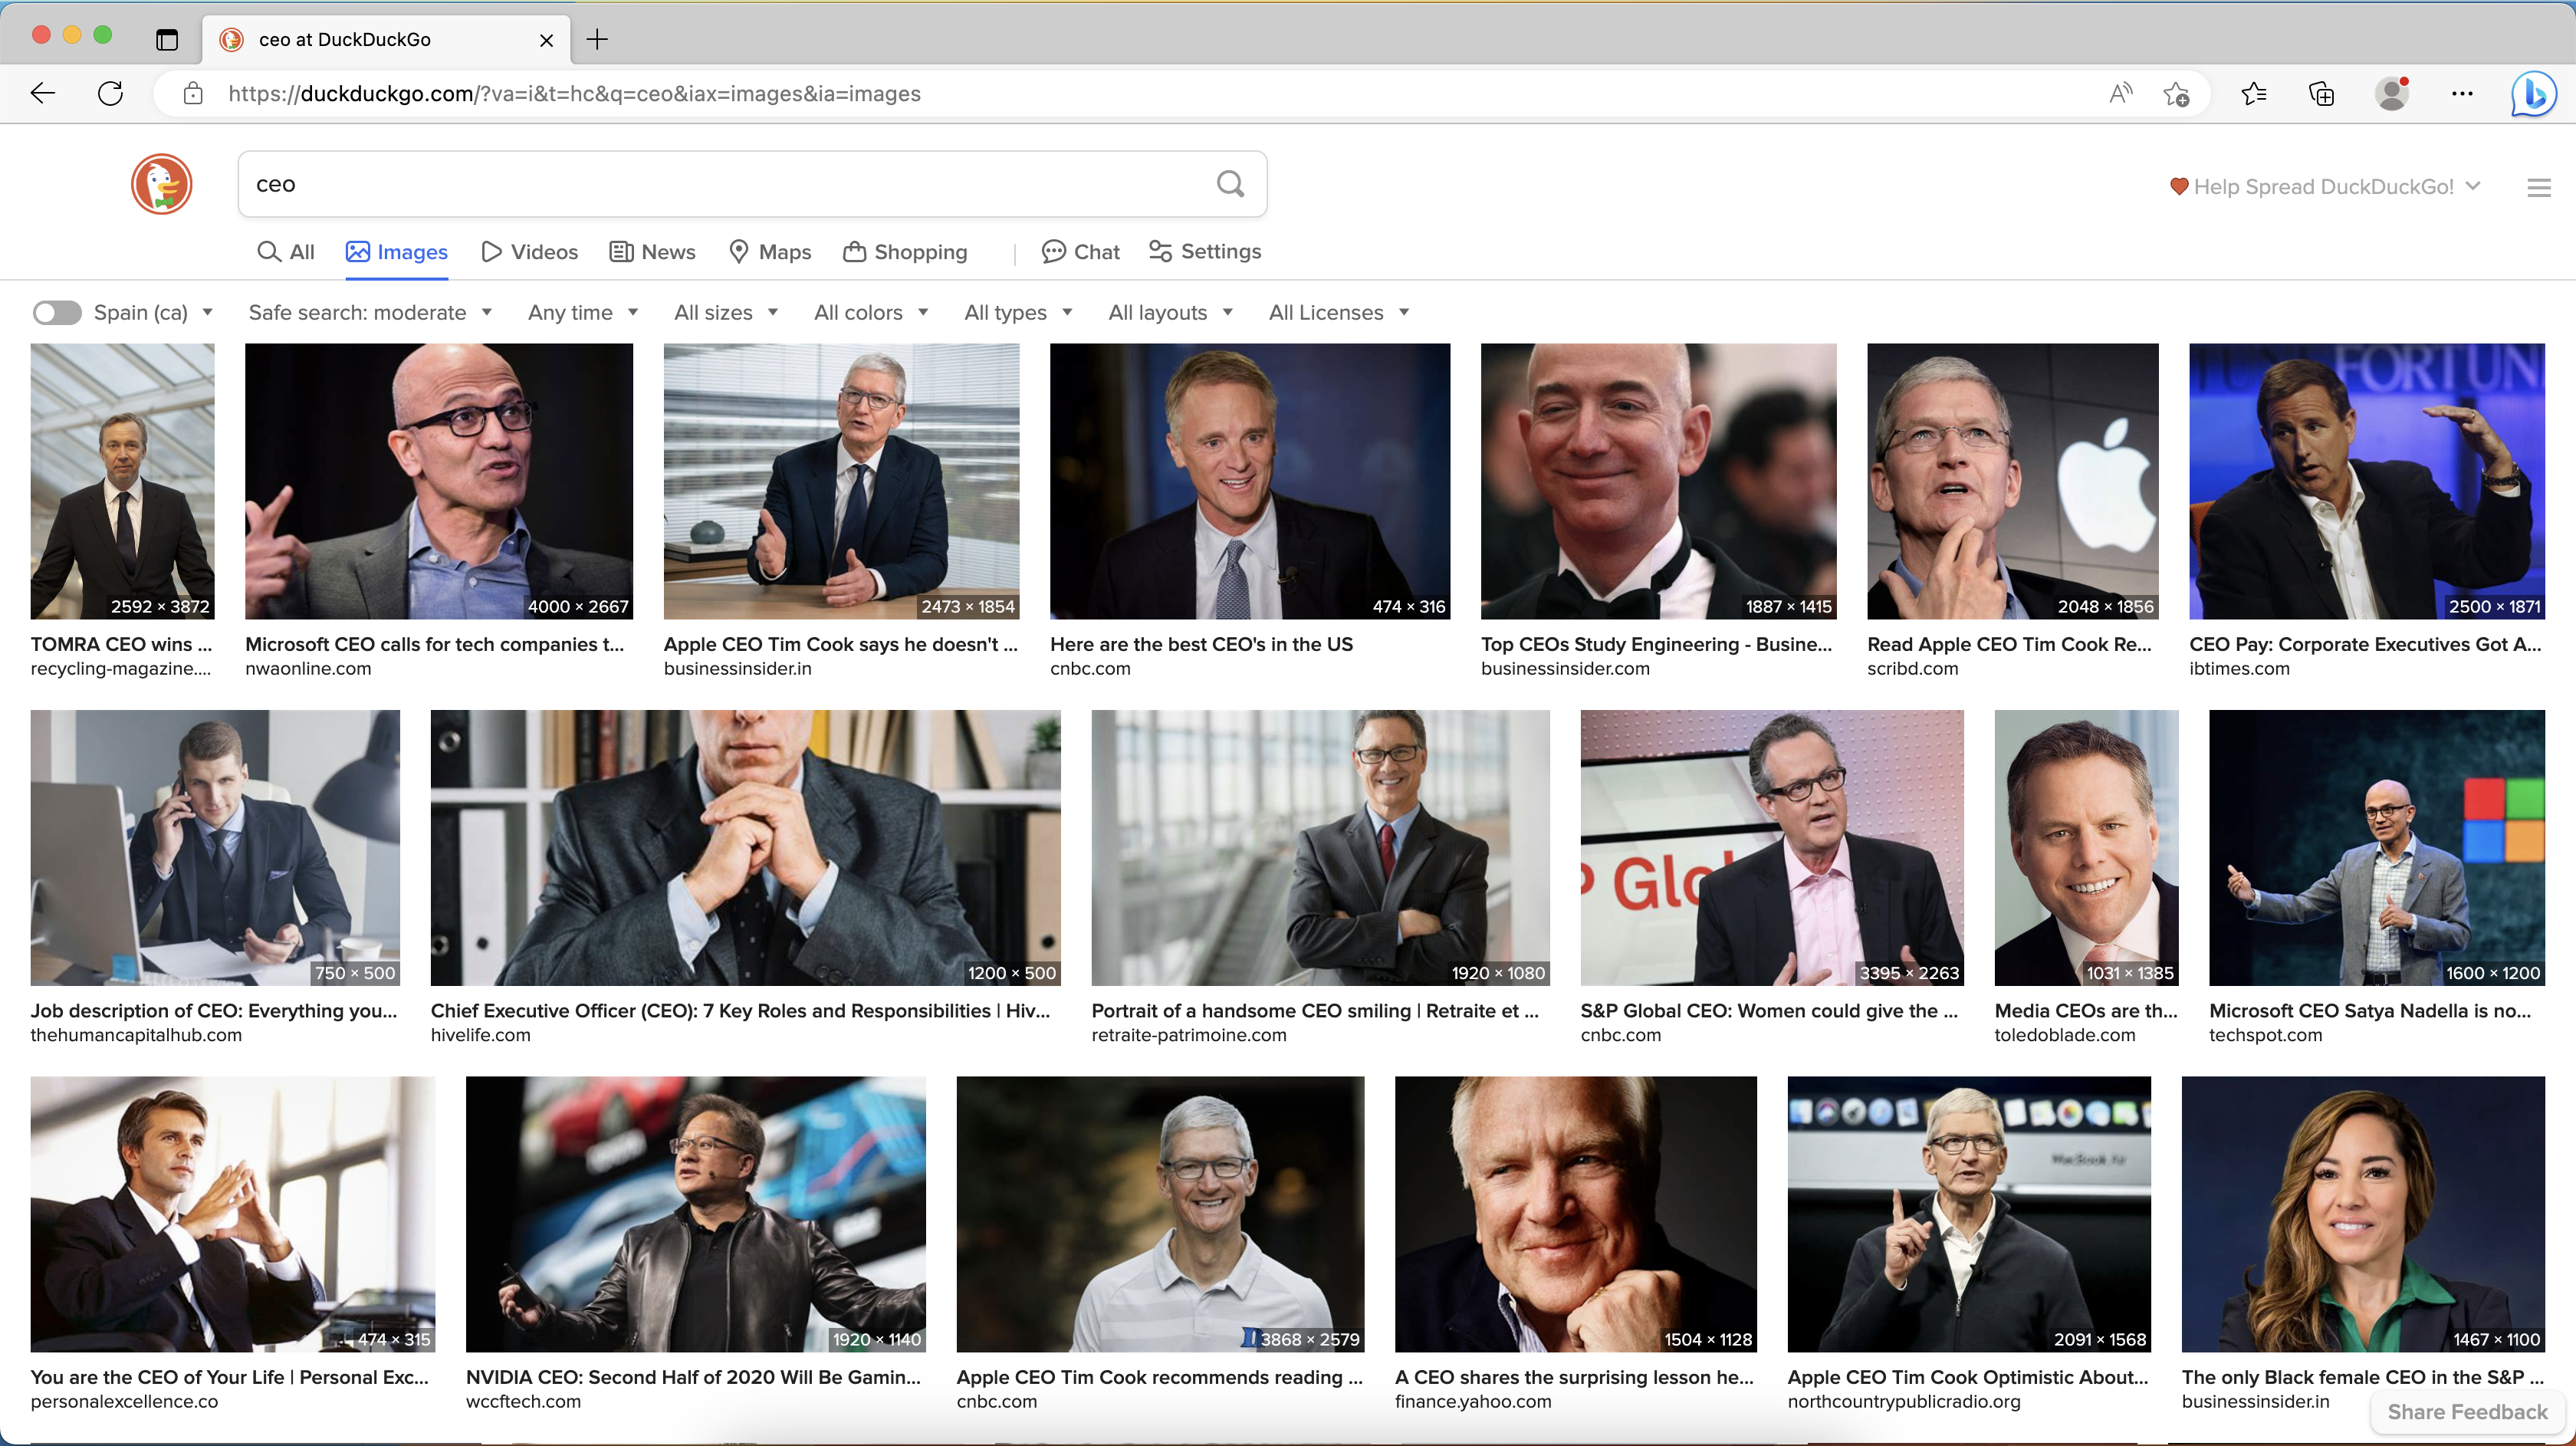The image size is (2576, 1446).
Task: Close the ceo at DuckDuckGo tab
Action: pyautogui.click(x=546, y=40)
